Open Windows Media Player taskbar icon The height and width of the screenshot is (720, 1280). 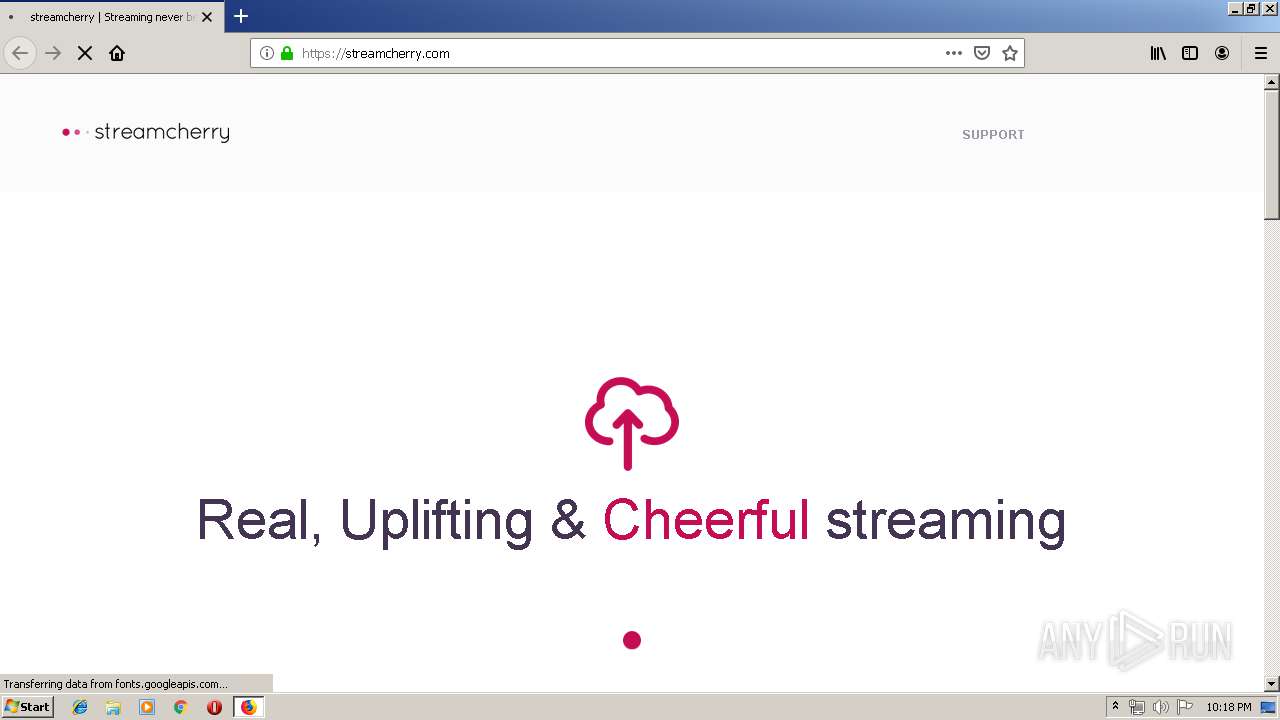pos(147,707)
